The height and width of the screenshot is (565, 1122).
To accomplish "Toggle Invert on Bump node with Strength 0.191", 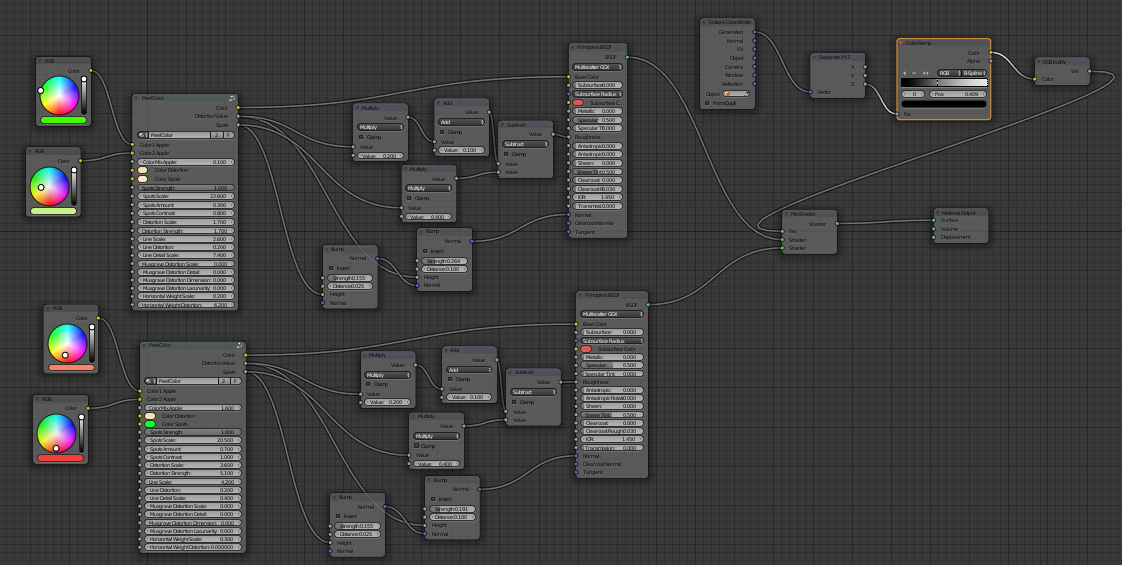I will point(432,499).
